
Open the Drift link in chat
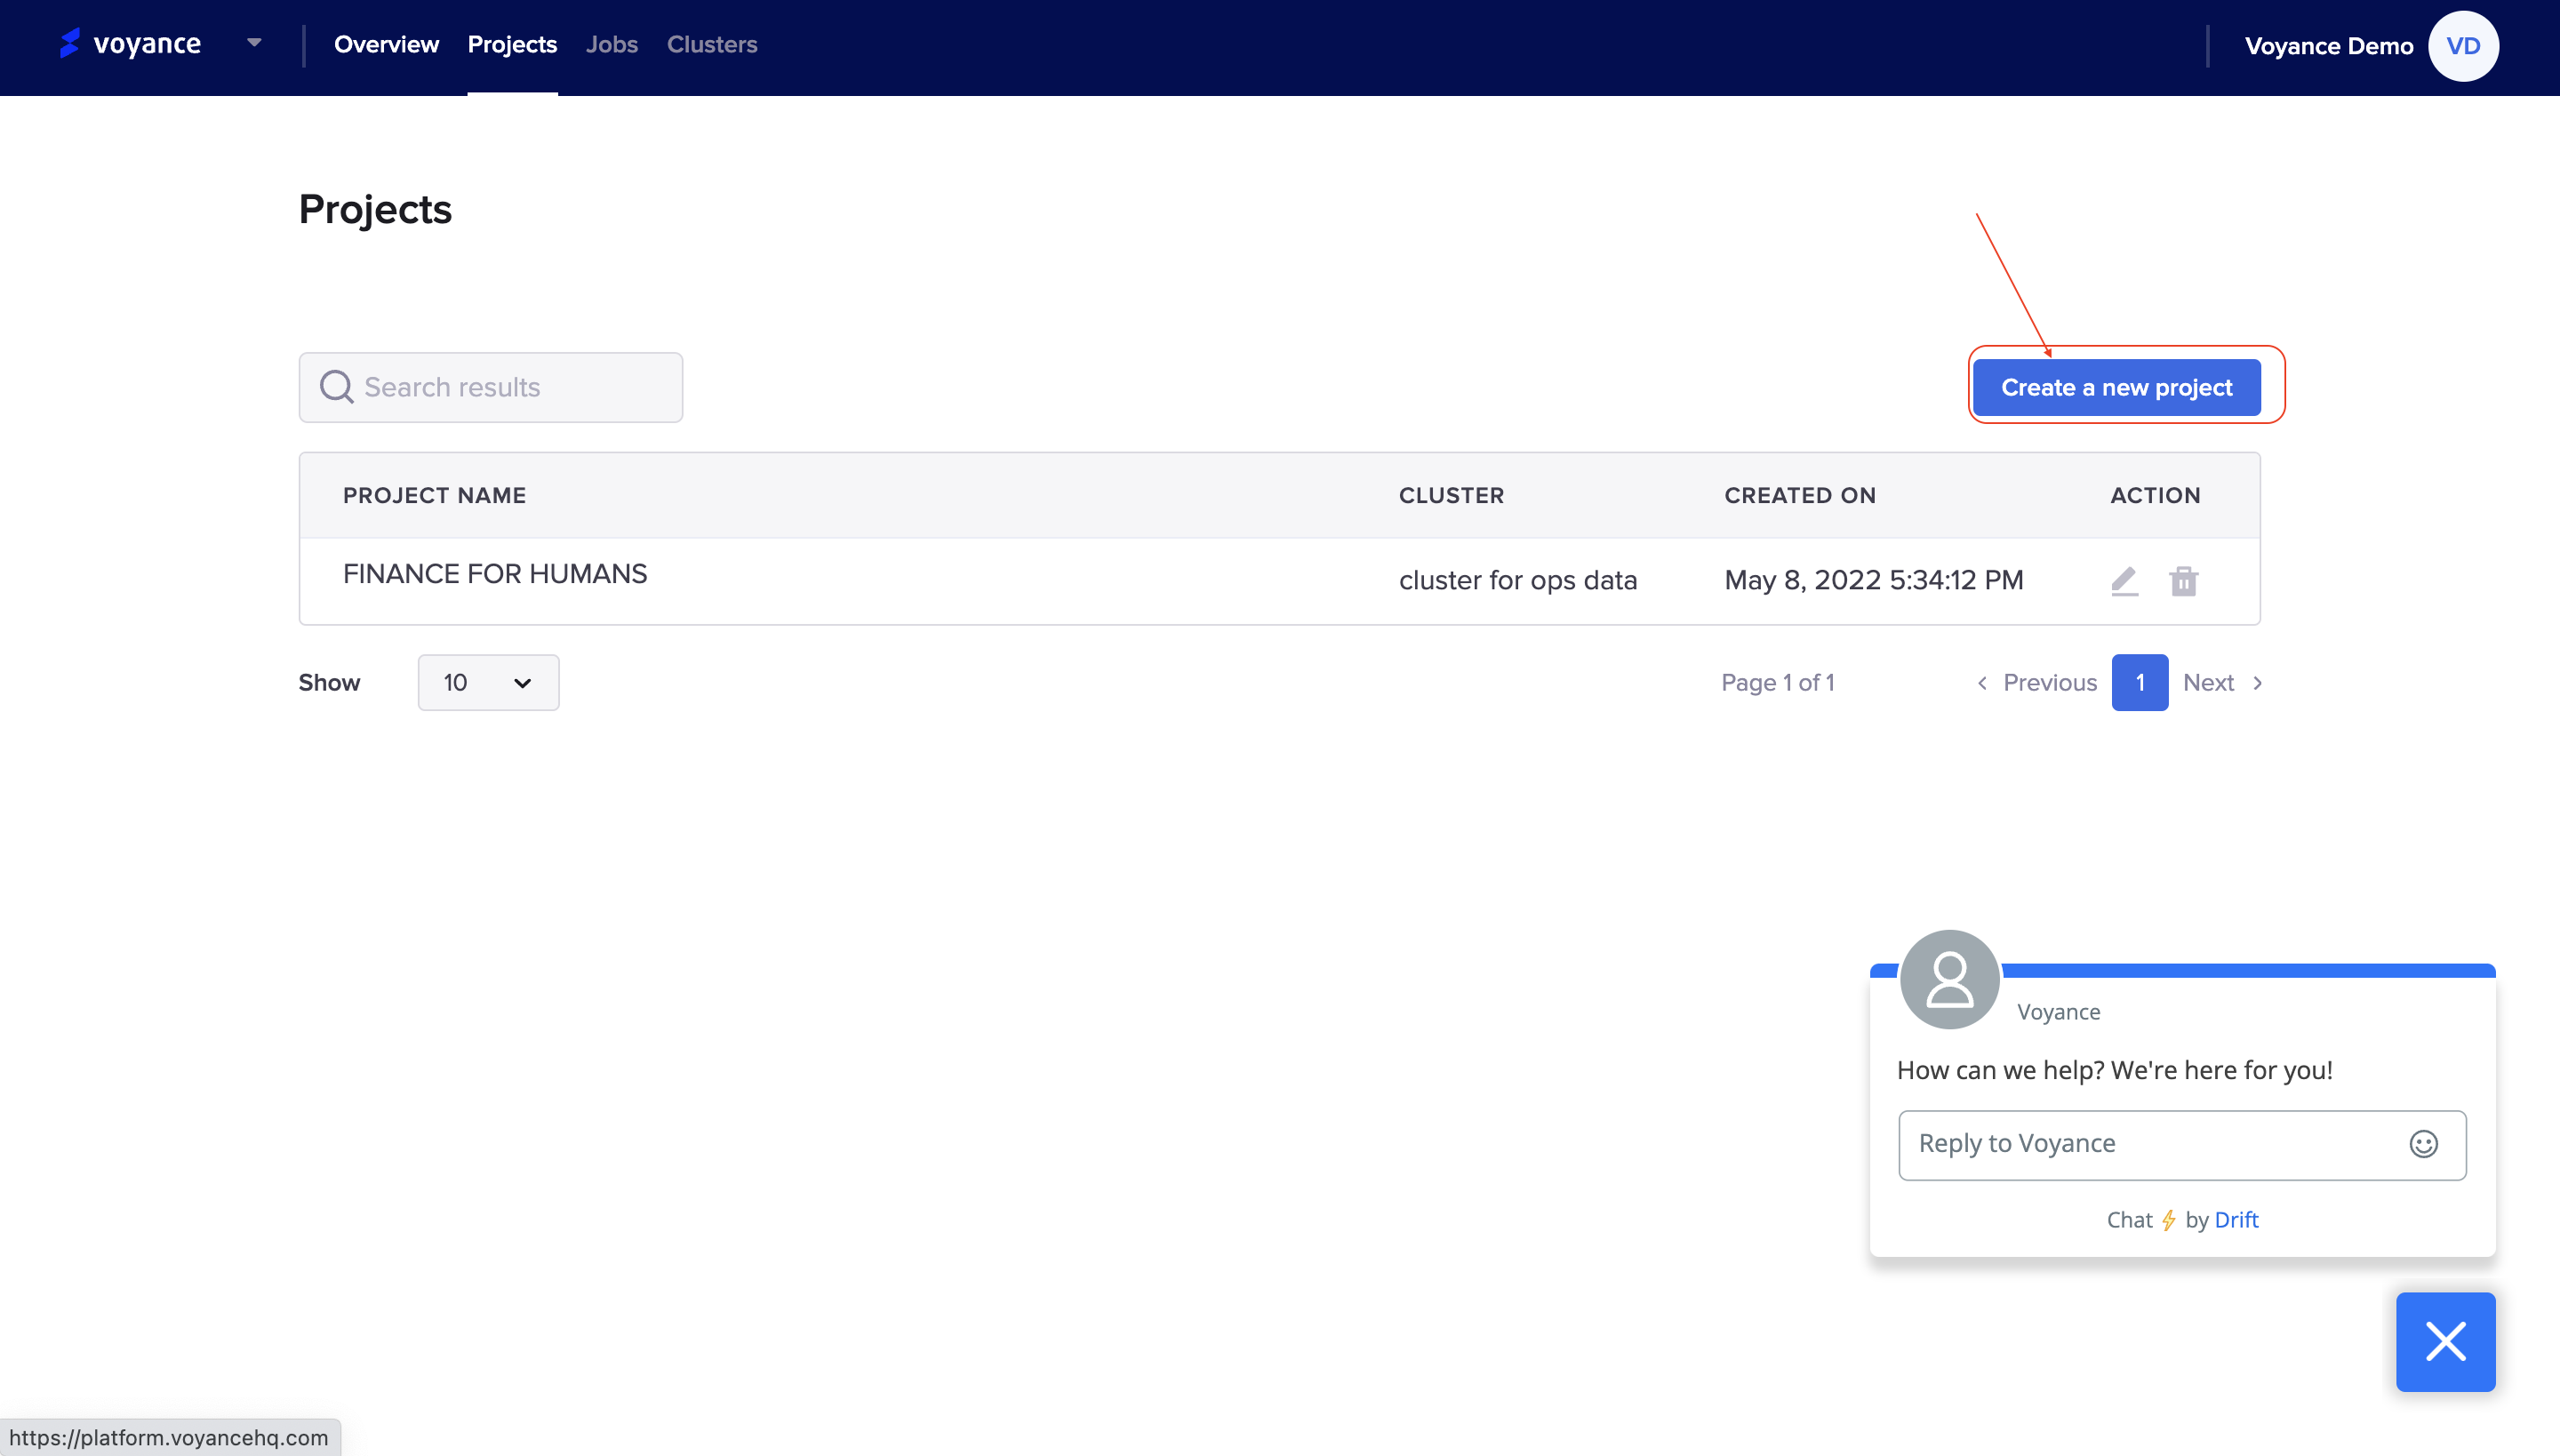pyautogui.click(x=2236, y=1219)
